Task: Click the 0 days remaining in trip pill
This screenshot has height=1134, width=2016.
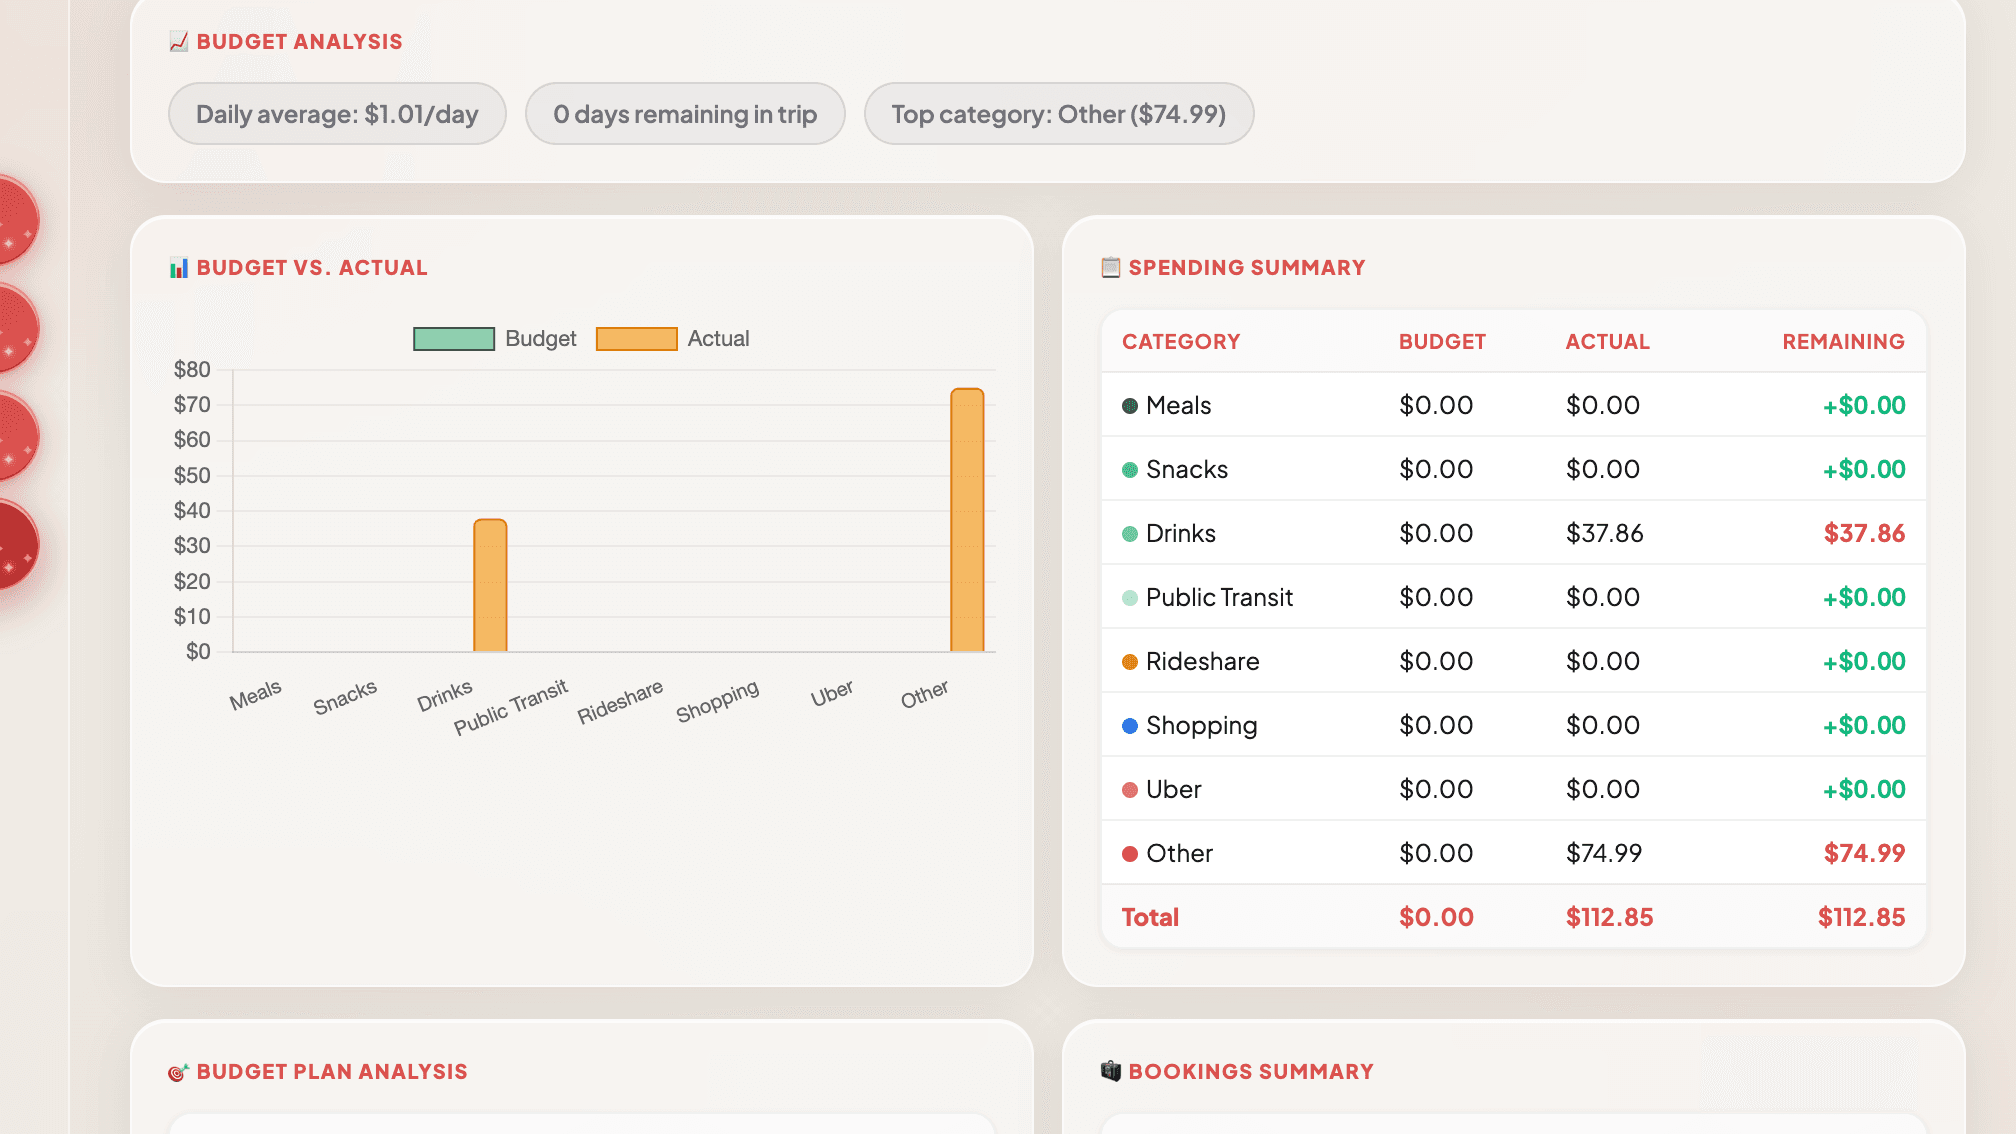Action: [685, 114]
